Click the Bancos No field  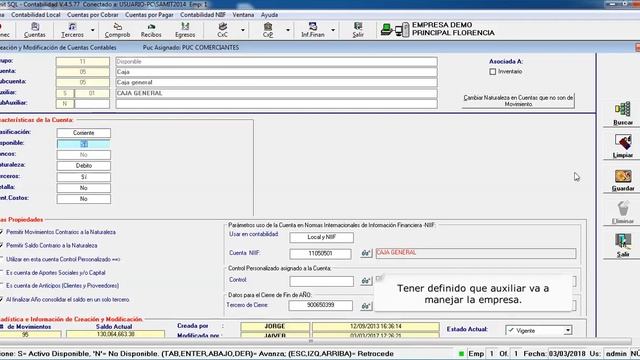coord(84,155)
